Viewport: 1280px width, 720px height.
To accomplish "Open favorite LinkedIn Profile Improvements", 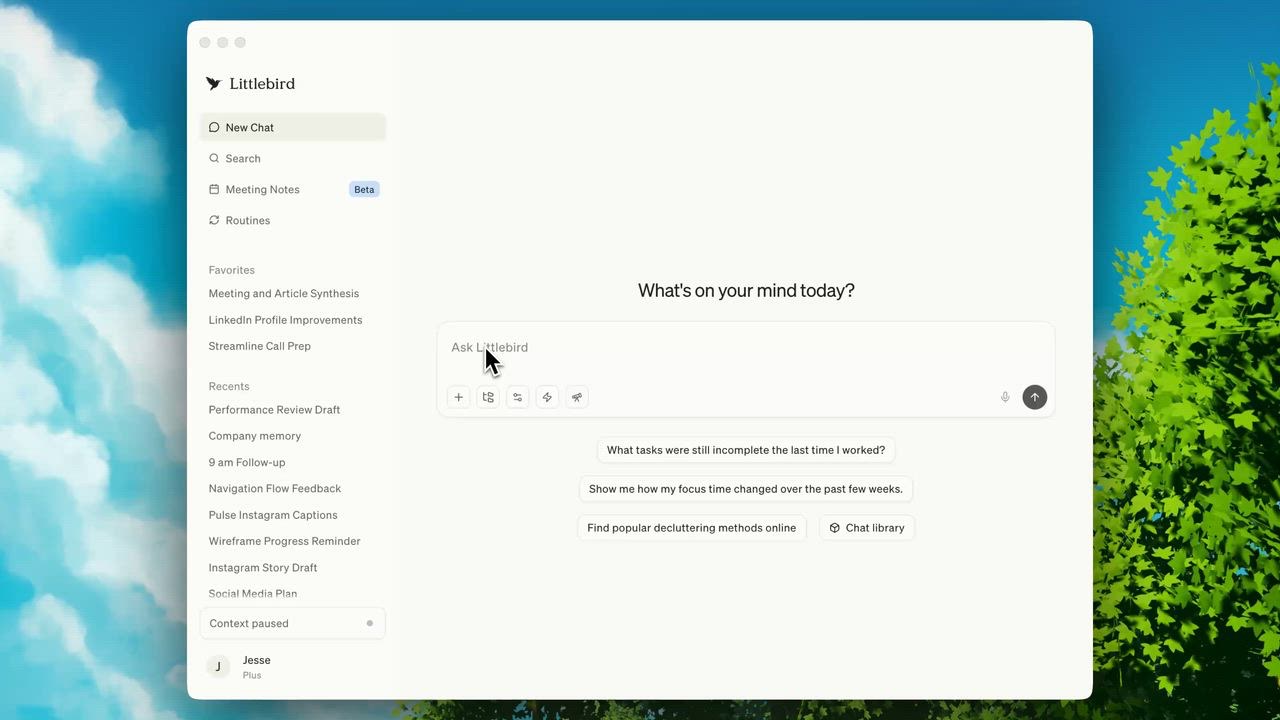I will [x=285, y=320].
